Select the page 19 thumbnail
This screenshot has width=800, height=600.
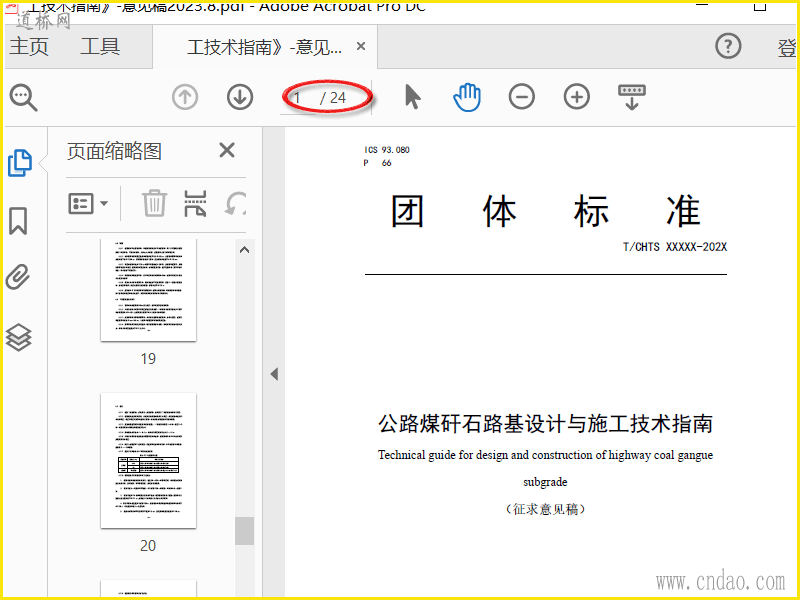[148, 289]
